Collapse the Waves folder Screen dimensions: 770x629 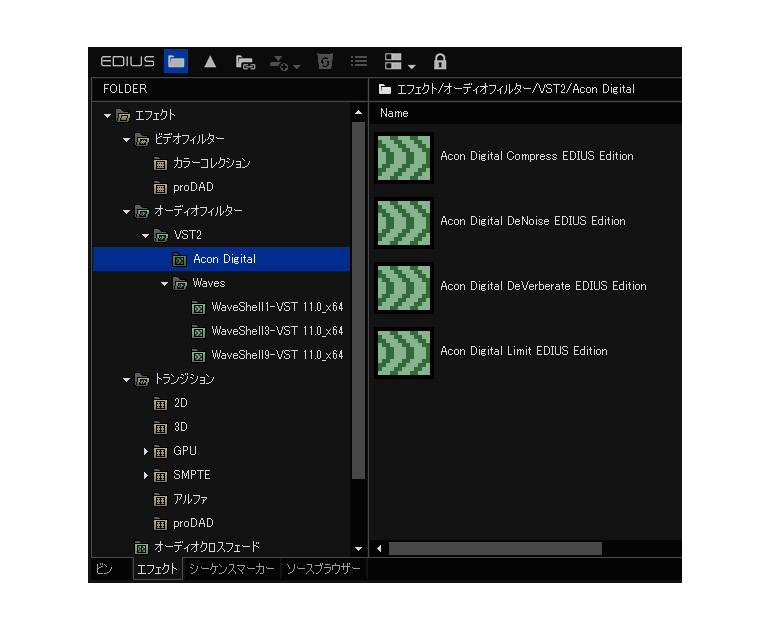165,284
